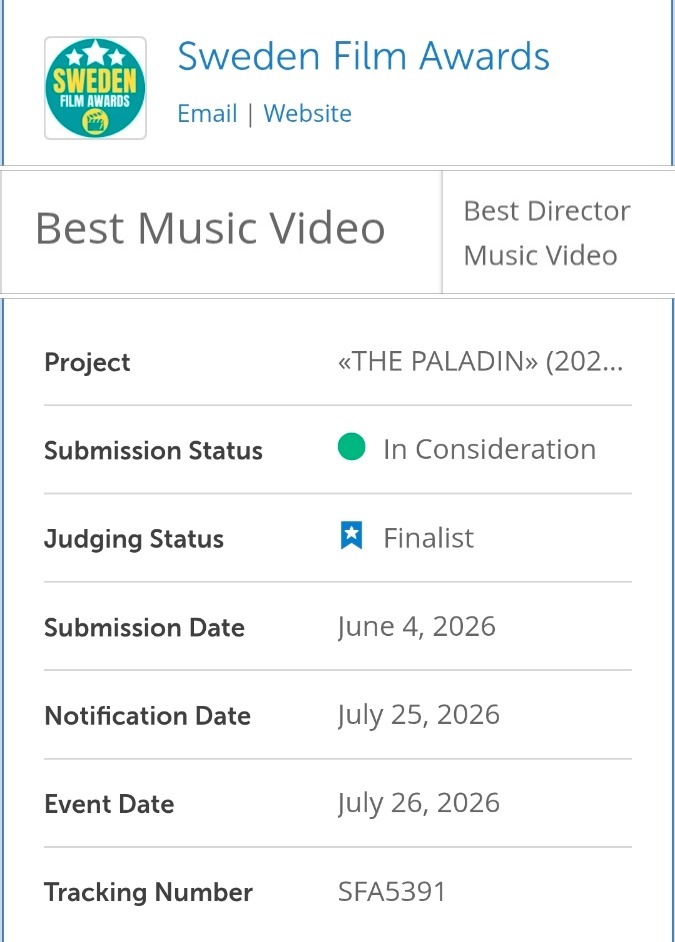Click the July 25, 2026 notification date

pos(418,715)
